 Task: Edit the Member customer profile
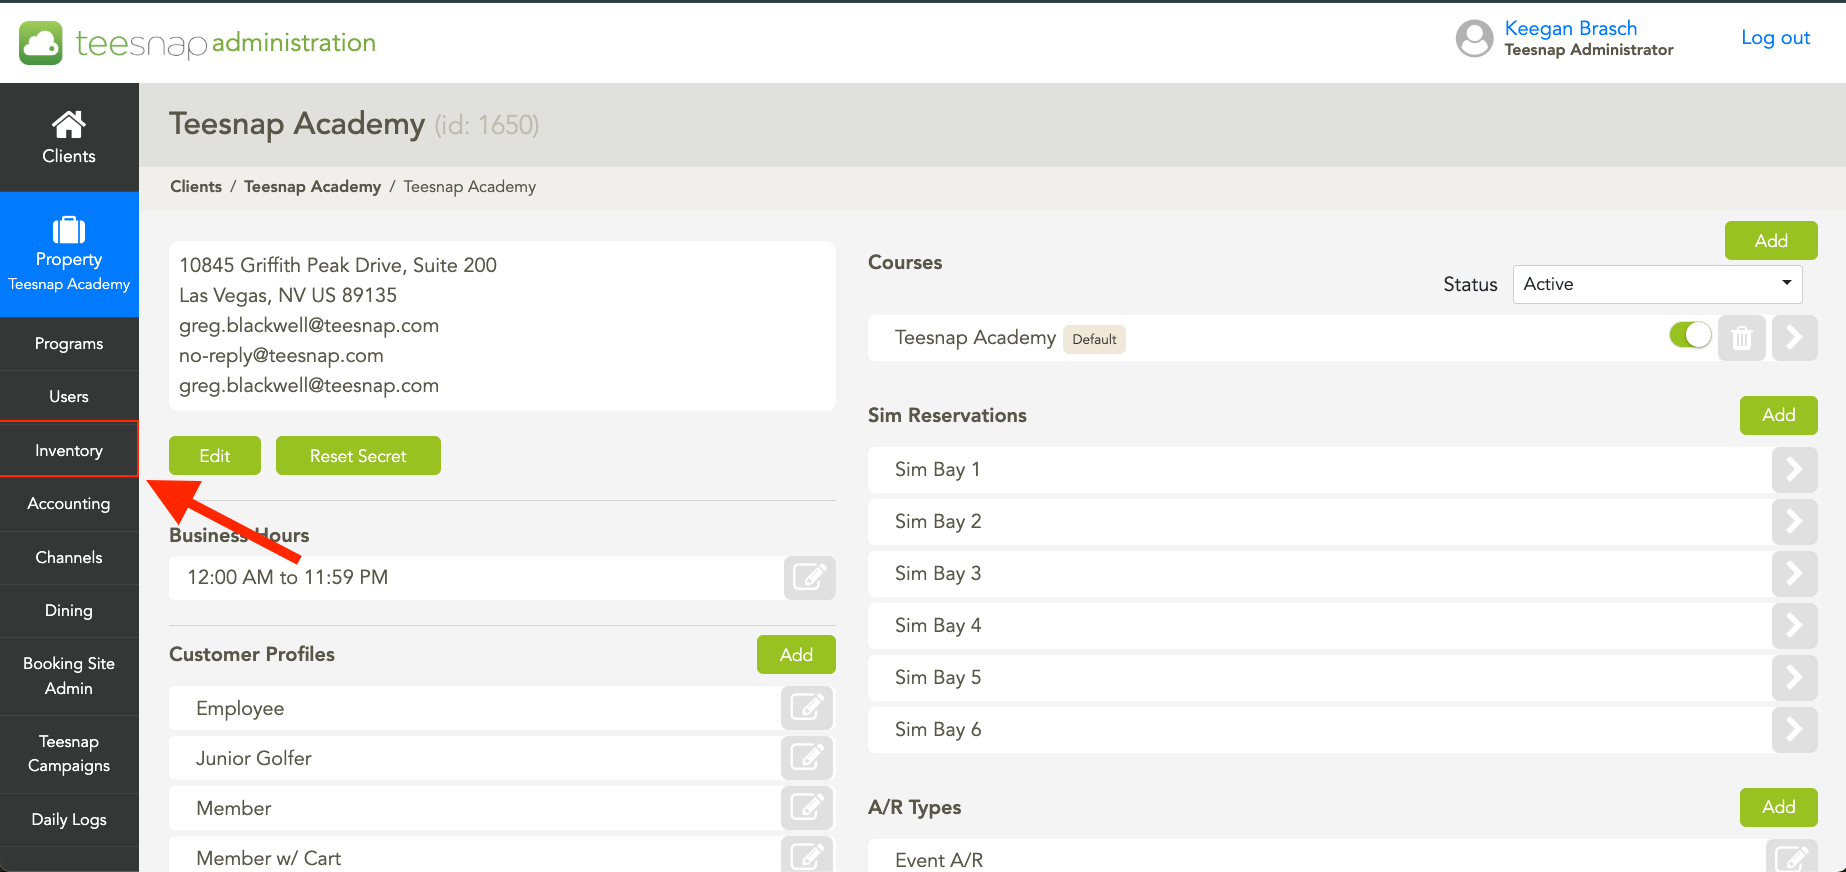point(807,808)
